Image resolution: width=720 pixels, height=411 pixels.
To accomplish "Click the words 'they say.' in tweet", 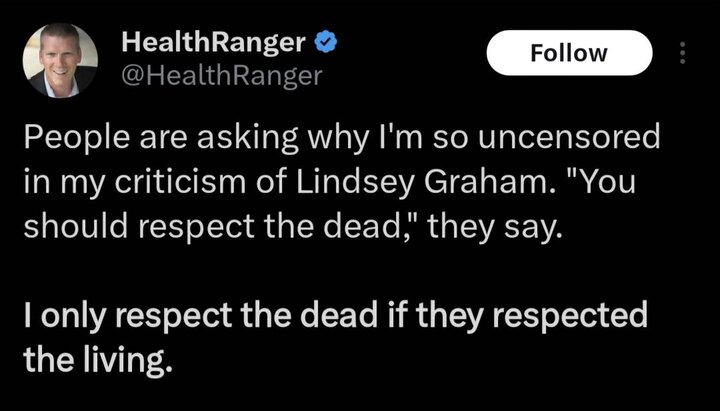I will click(495, 227).
